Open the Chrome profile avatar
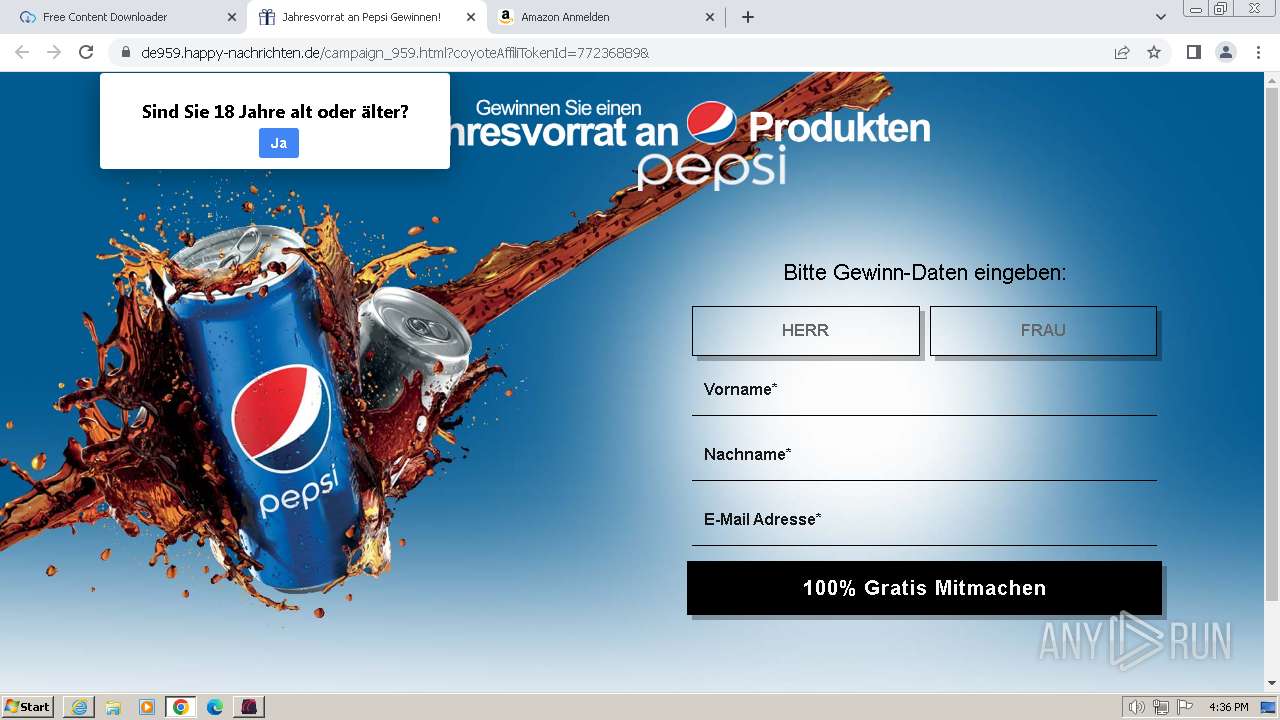Screen dimensions: 1280x720 (1226, 52)
